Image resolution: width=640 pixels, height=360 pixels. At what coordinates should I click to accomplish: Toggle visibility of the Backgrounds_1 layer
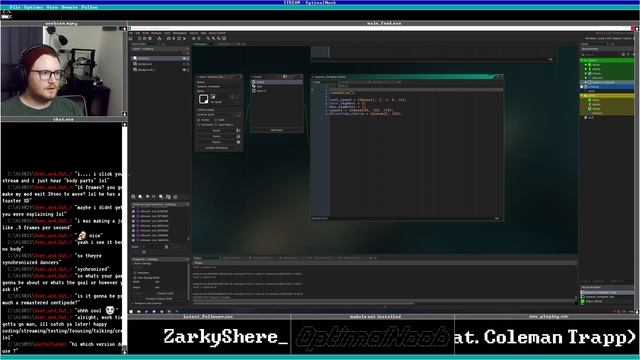pyautogui.click(x=184, y=70)
